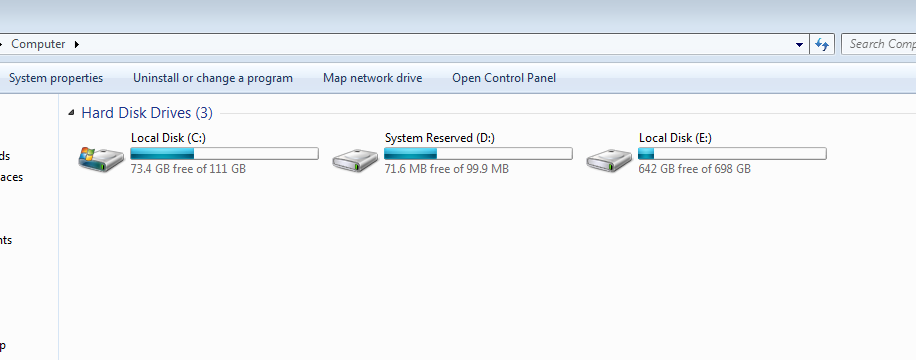This screenshot has width=916, height=360.
Task: Open System properties from toolbar
Action: point(56,78)
